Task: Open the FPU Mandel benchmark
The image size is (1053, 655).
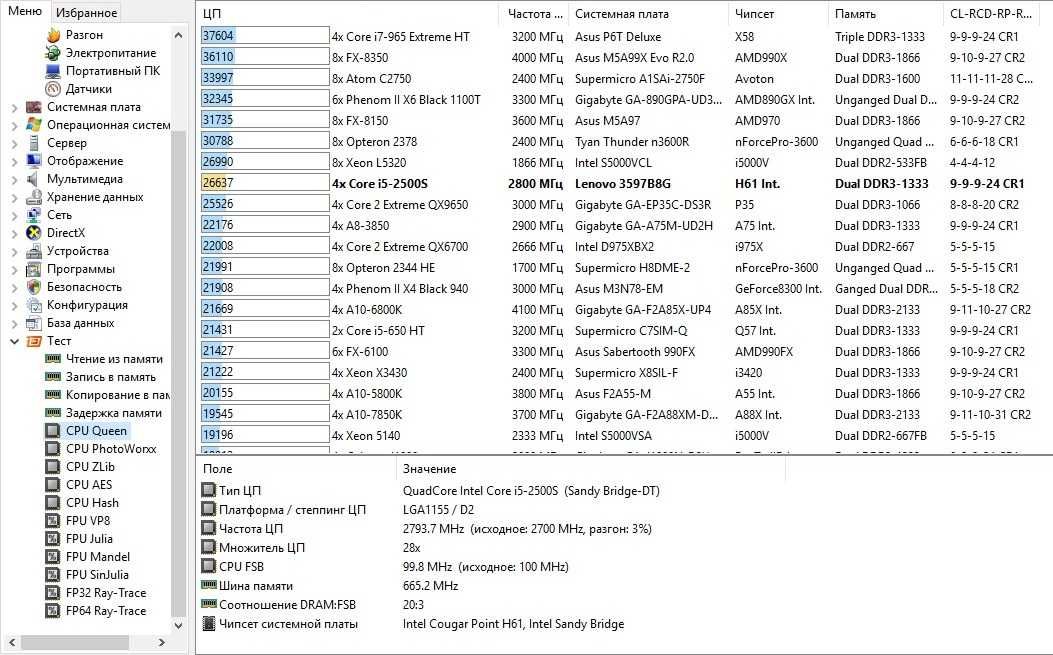Action: (x=98, y=557)
